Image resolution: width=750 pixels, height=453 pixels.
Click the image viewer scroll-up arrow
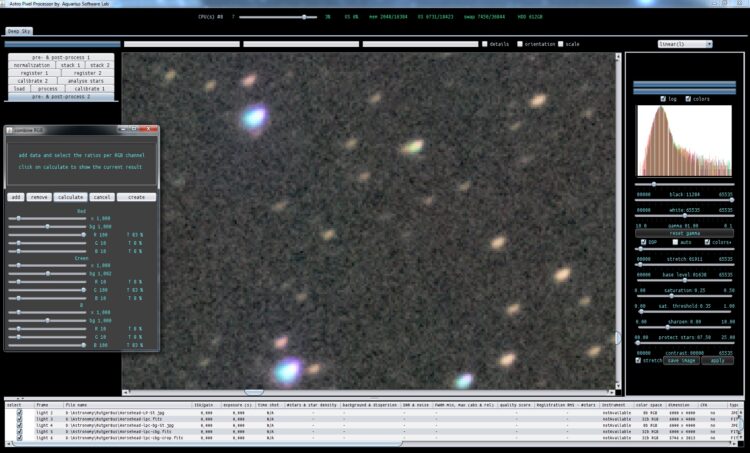tap(618, 56)
